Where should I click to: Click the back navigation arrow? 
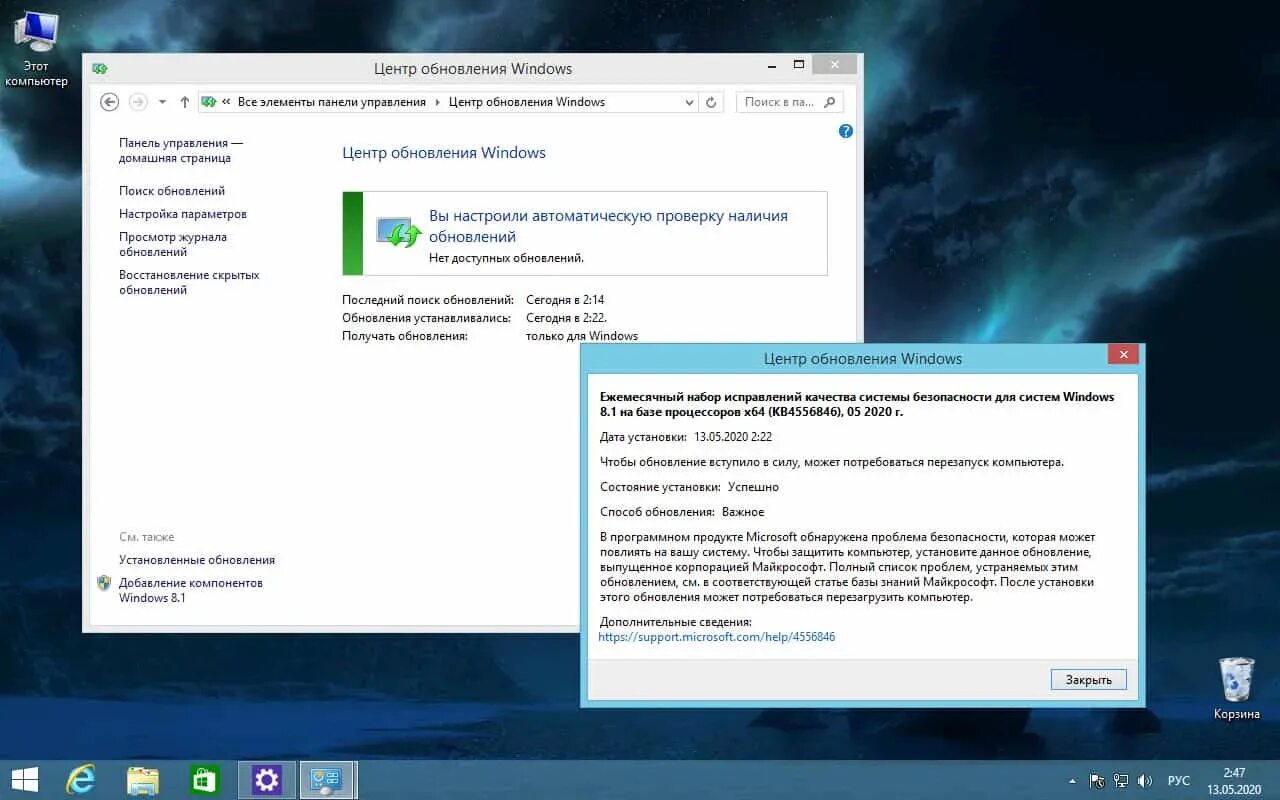pos(110,102)
